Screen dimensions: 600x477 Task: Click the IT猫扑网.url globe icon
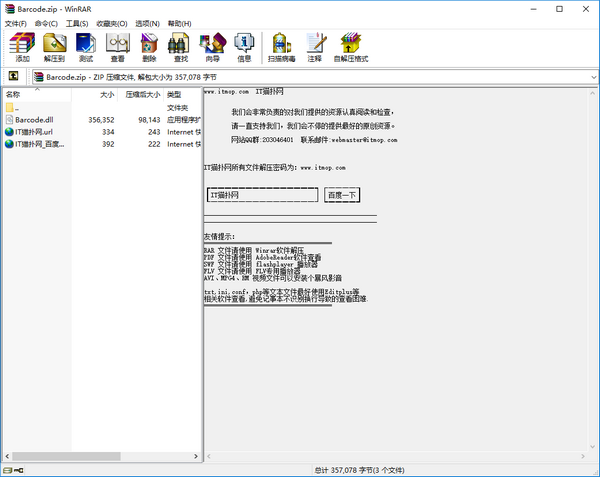[10, 132]
